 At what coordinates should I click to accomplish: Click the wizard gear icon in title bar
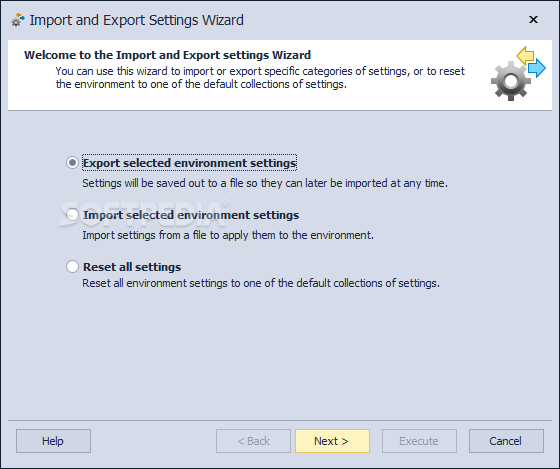[18, 20]
